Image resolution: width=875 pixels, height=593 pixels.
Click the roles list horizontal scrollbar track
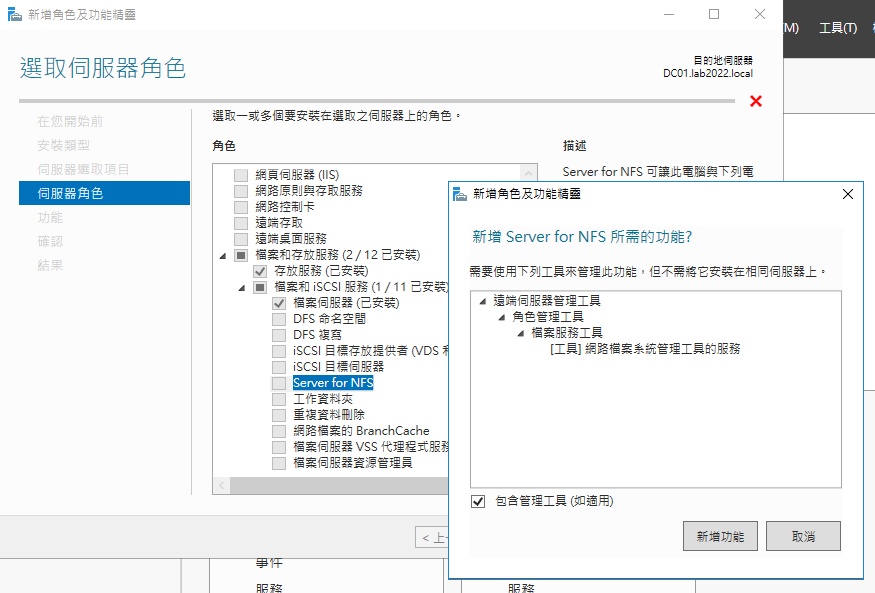click(339, 486)
